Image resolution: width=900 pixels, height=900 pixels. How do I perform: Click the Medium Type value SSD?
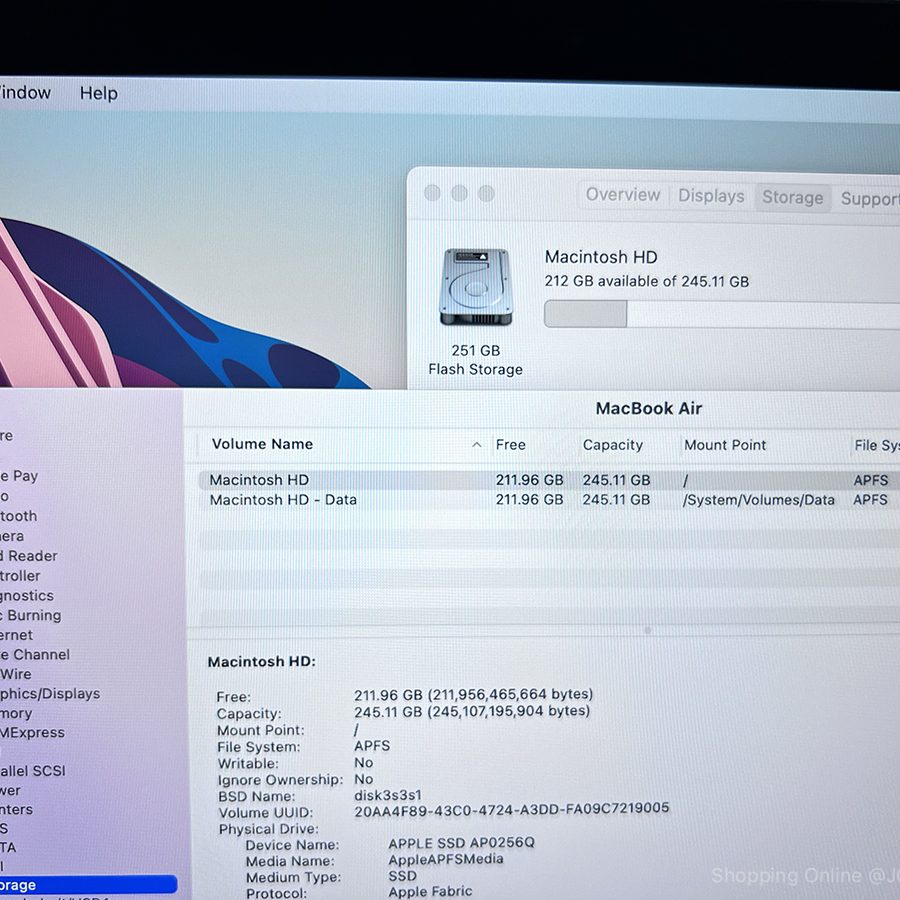tap(402, 876)
